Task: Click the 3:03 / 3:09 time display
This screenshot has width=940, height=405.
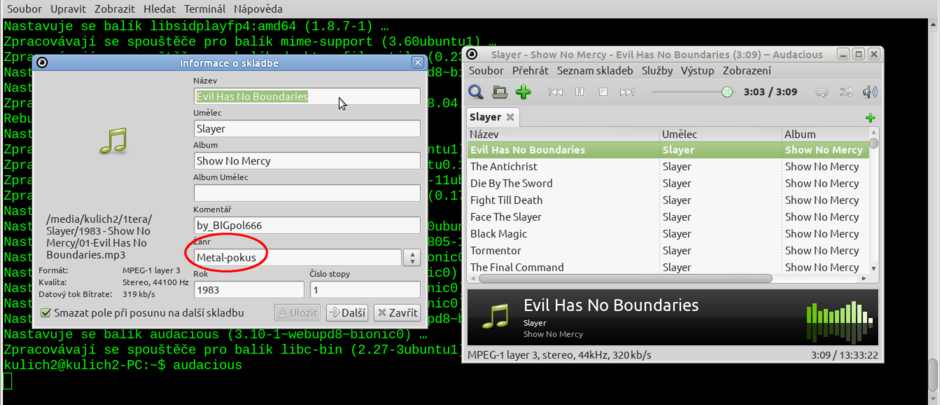Action: click(770, 92)
